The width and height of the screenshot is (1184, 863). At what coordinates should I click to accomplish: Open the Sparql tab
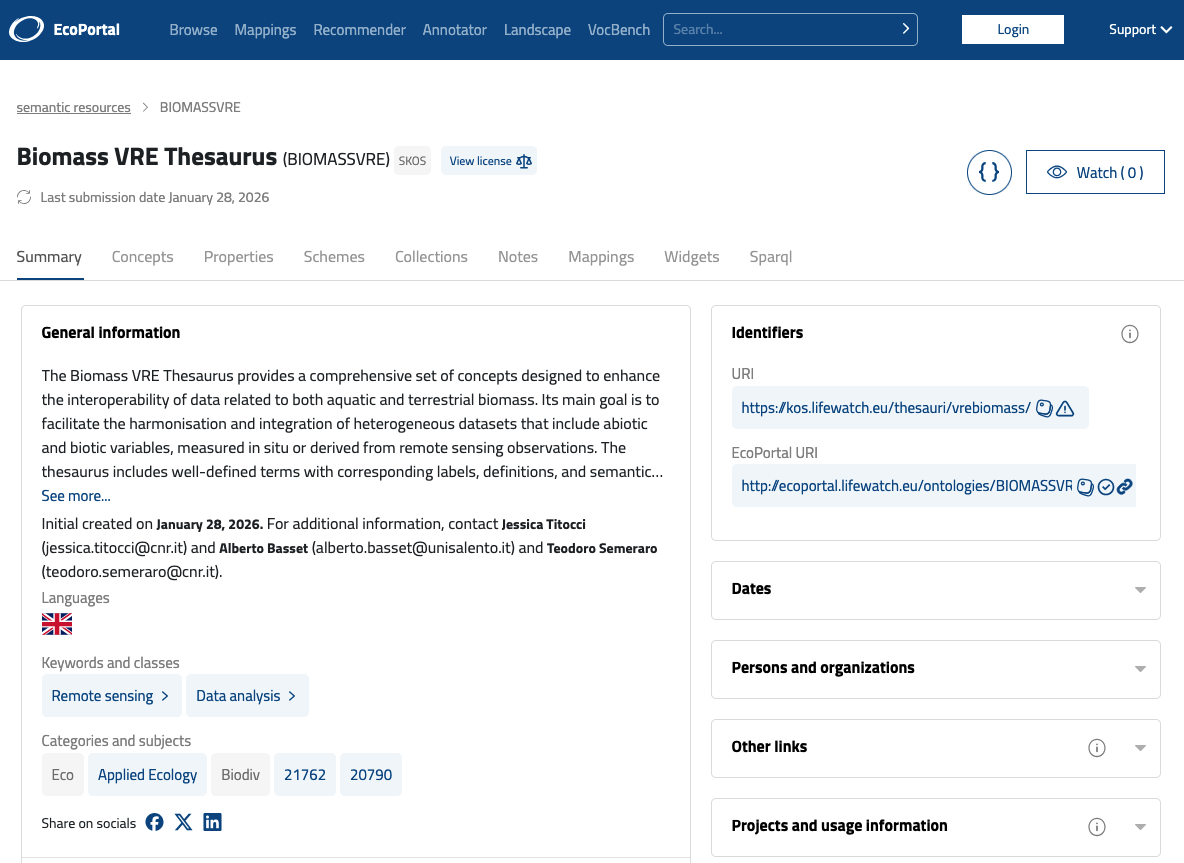770,257
